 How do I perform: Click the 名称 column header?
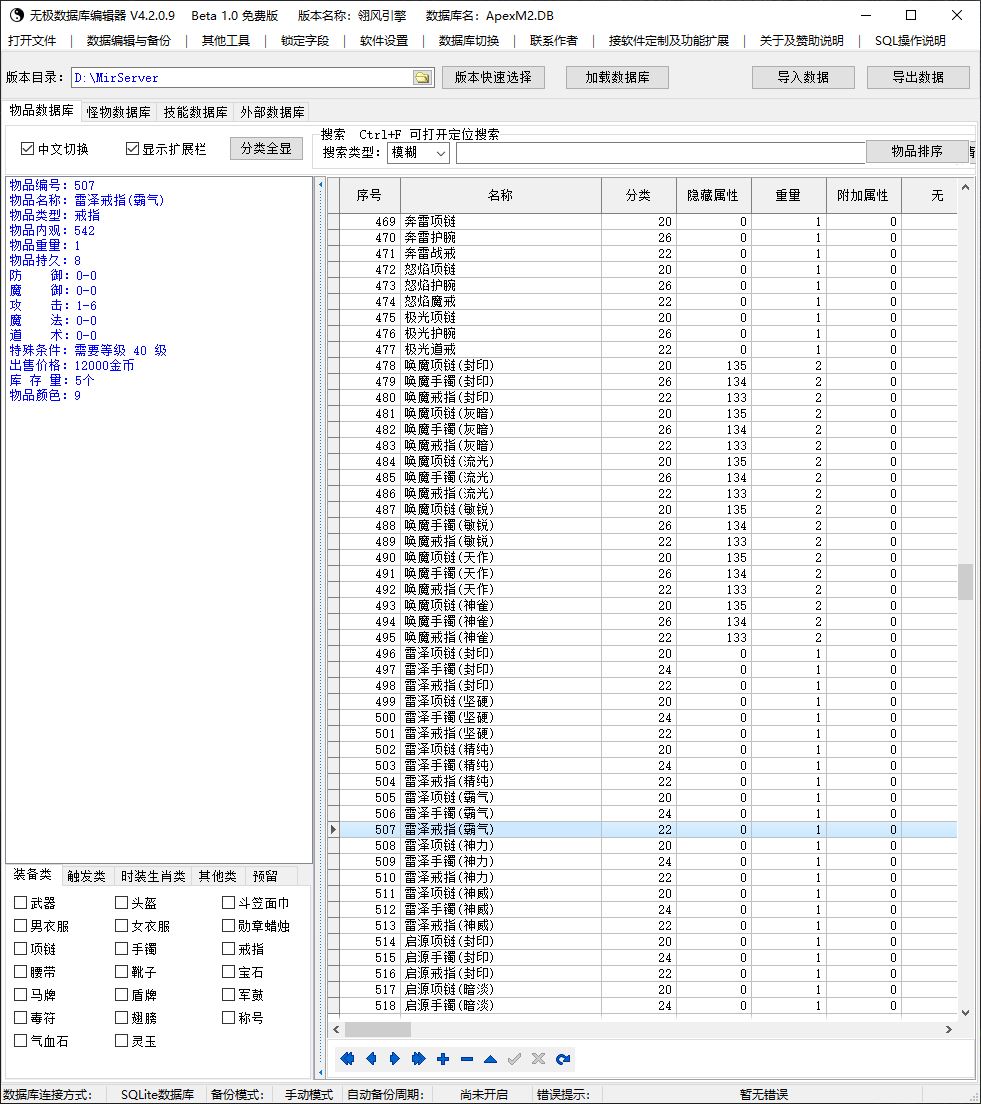[x=501, y=196]
